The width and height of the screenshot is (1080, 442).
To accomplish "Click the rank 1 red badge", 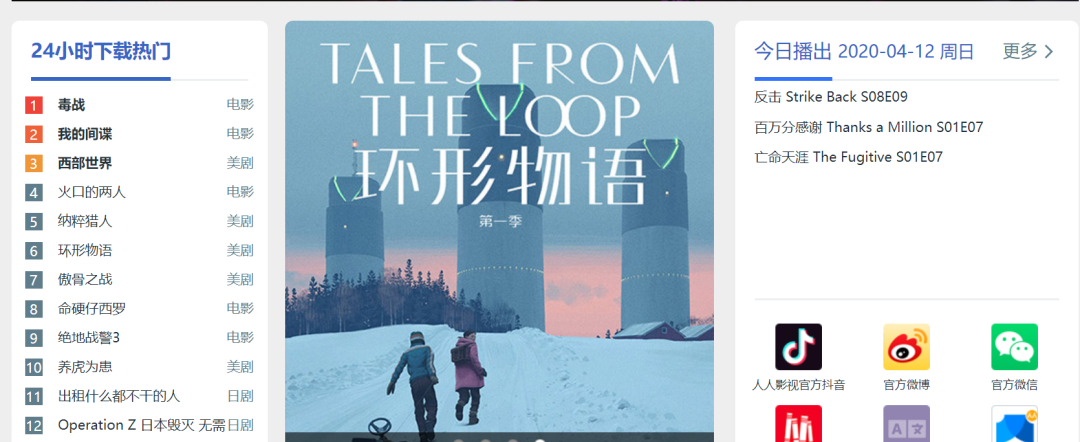I will click(x=34, y=105).
